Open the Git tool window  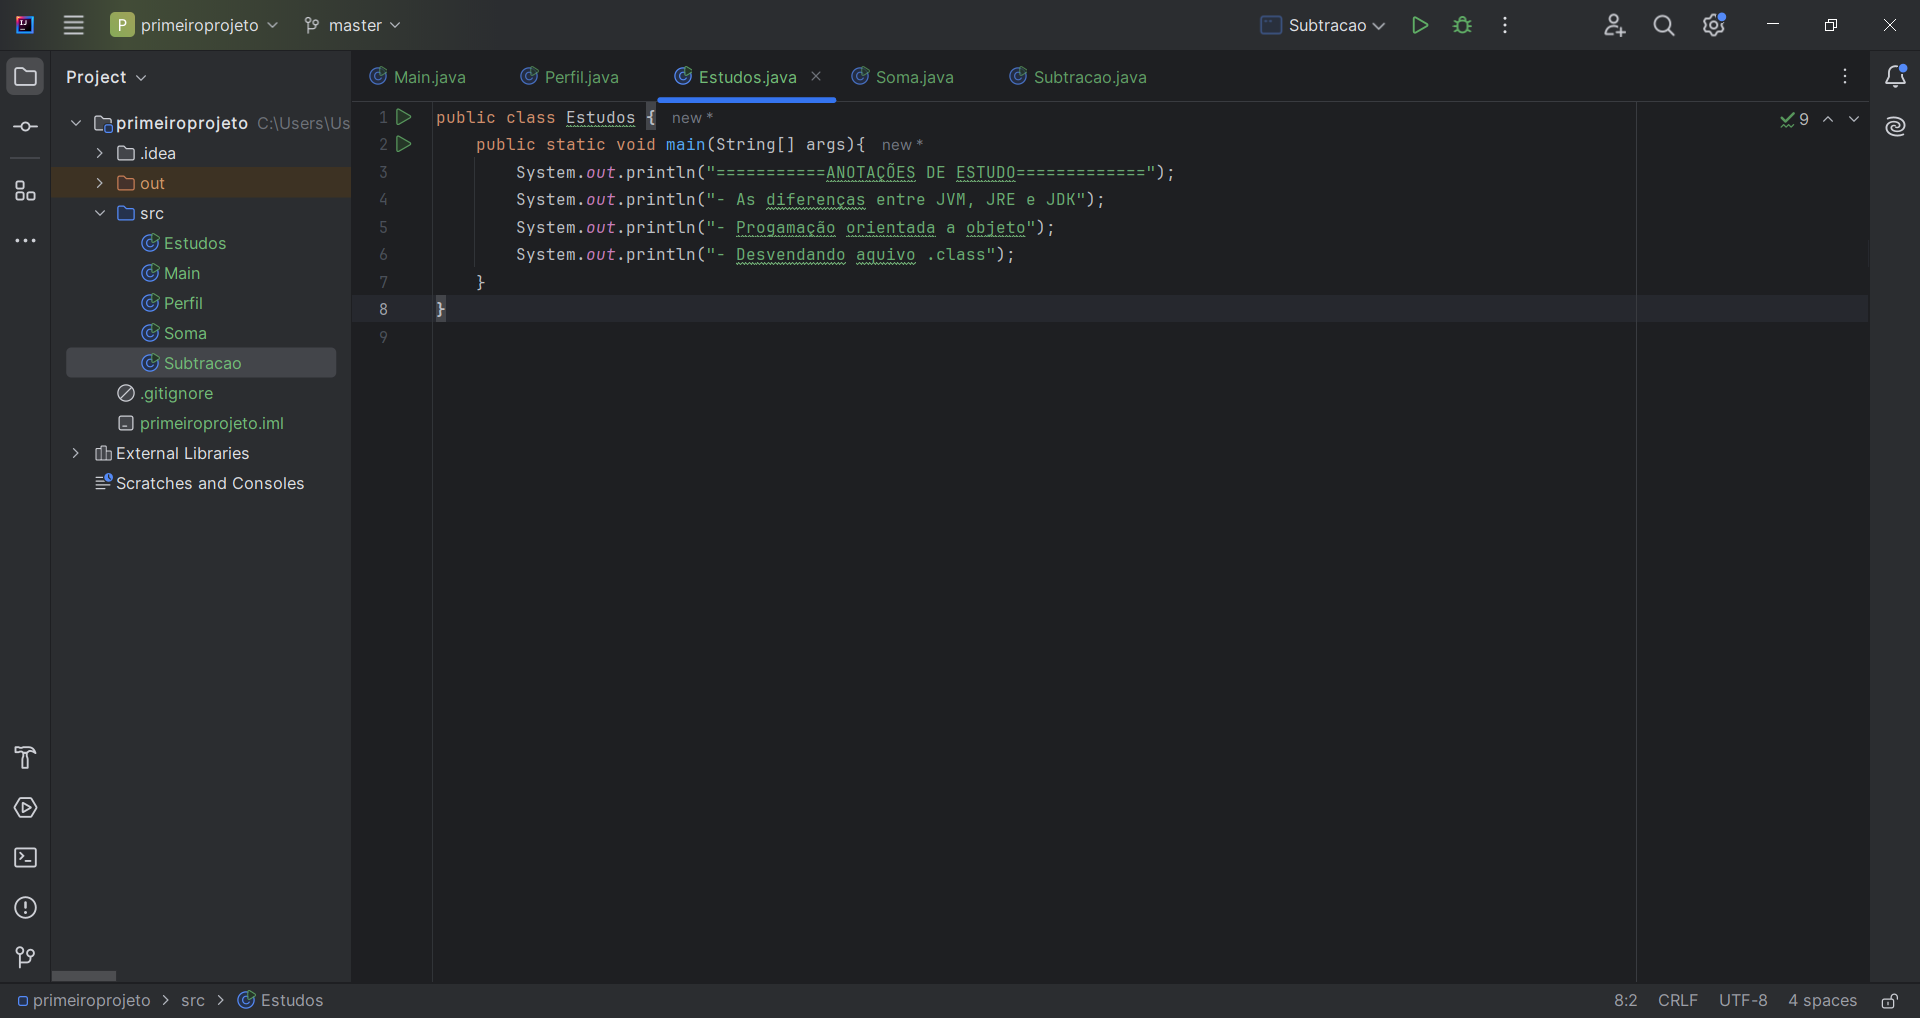(x=25, y=958)
